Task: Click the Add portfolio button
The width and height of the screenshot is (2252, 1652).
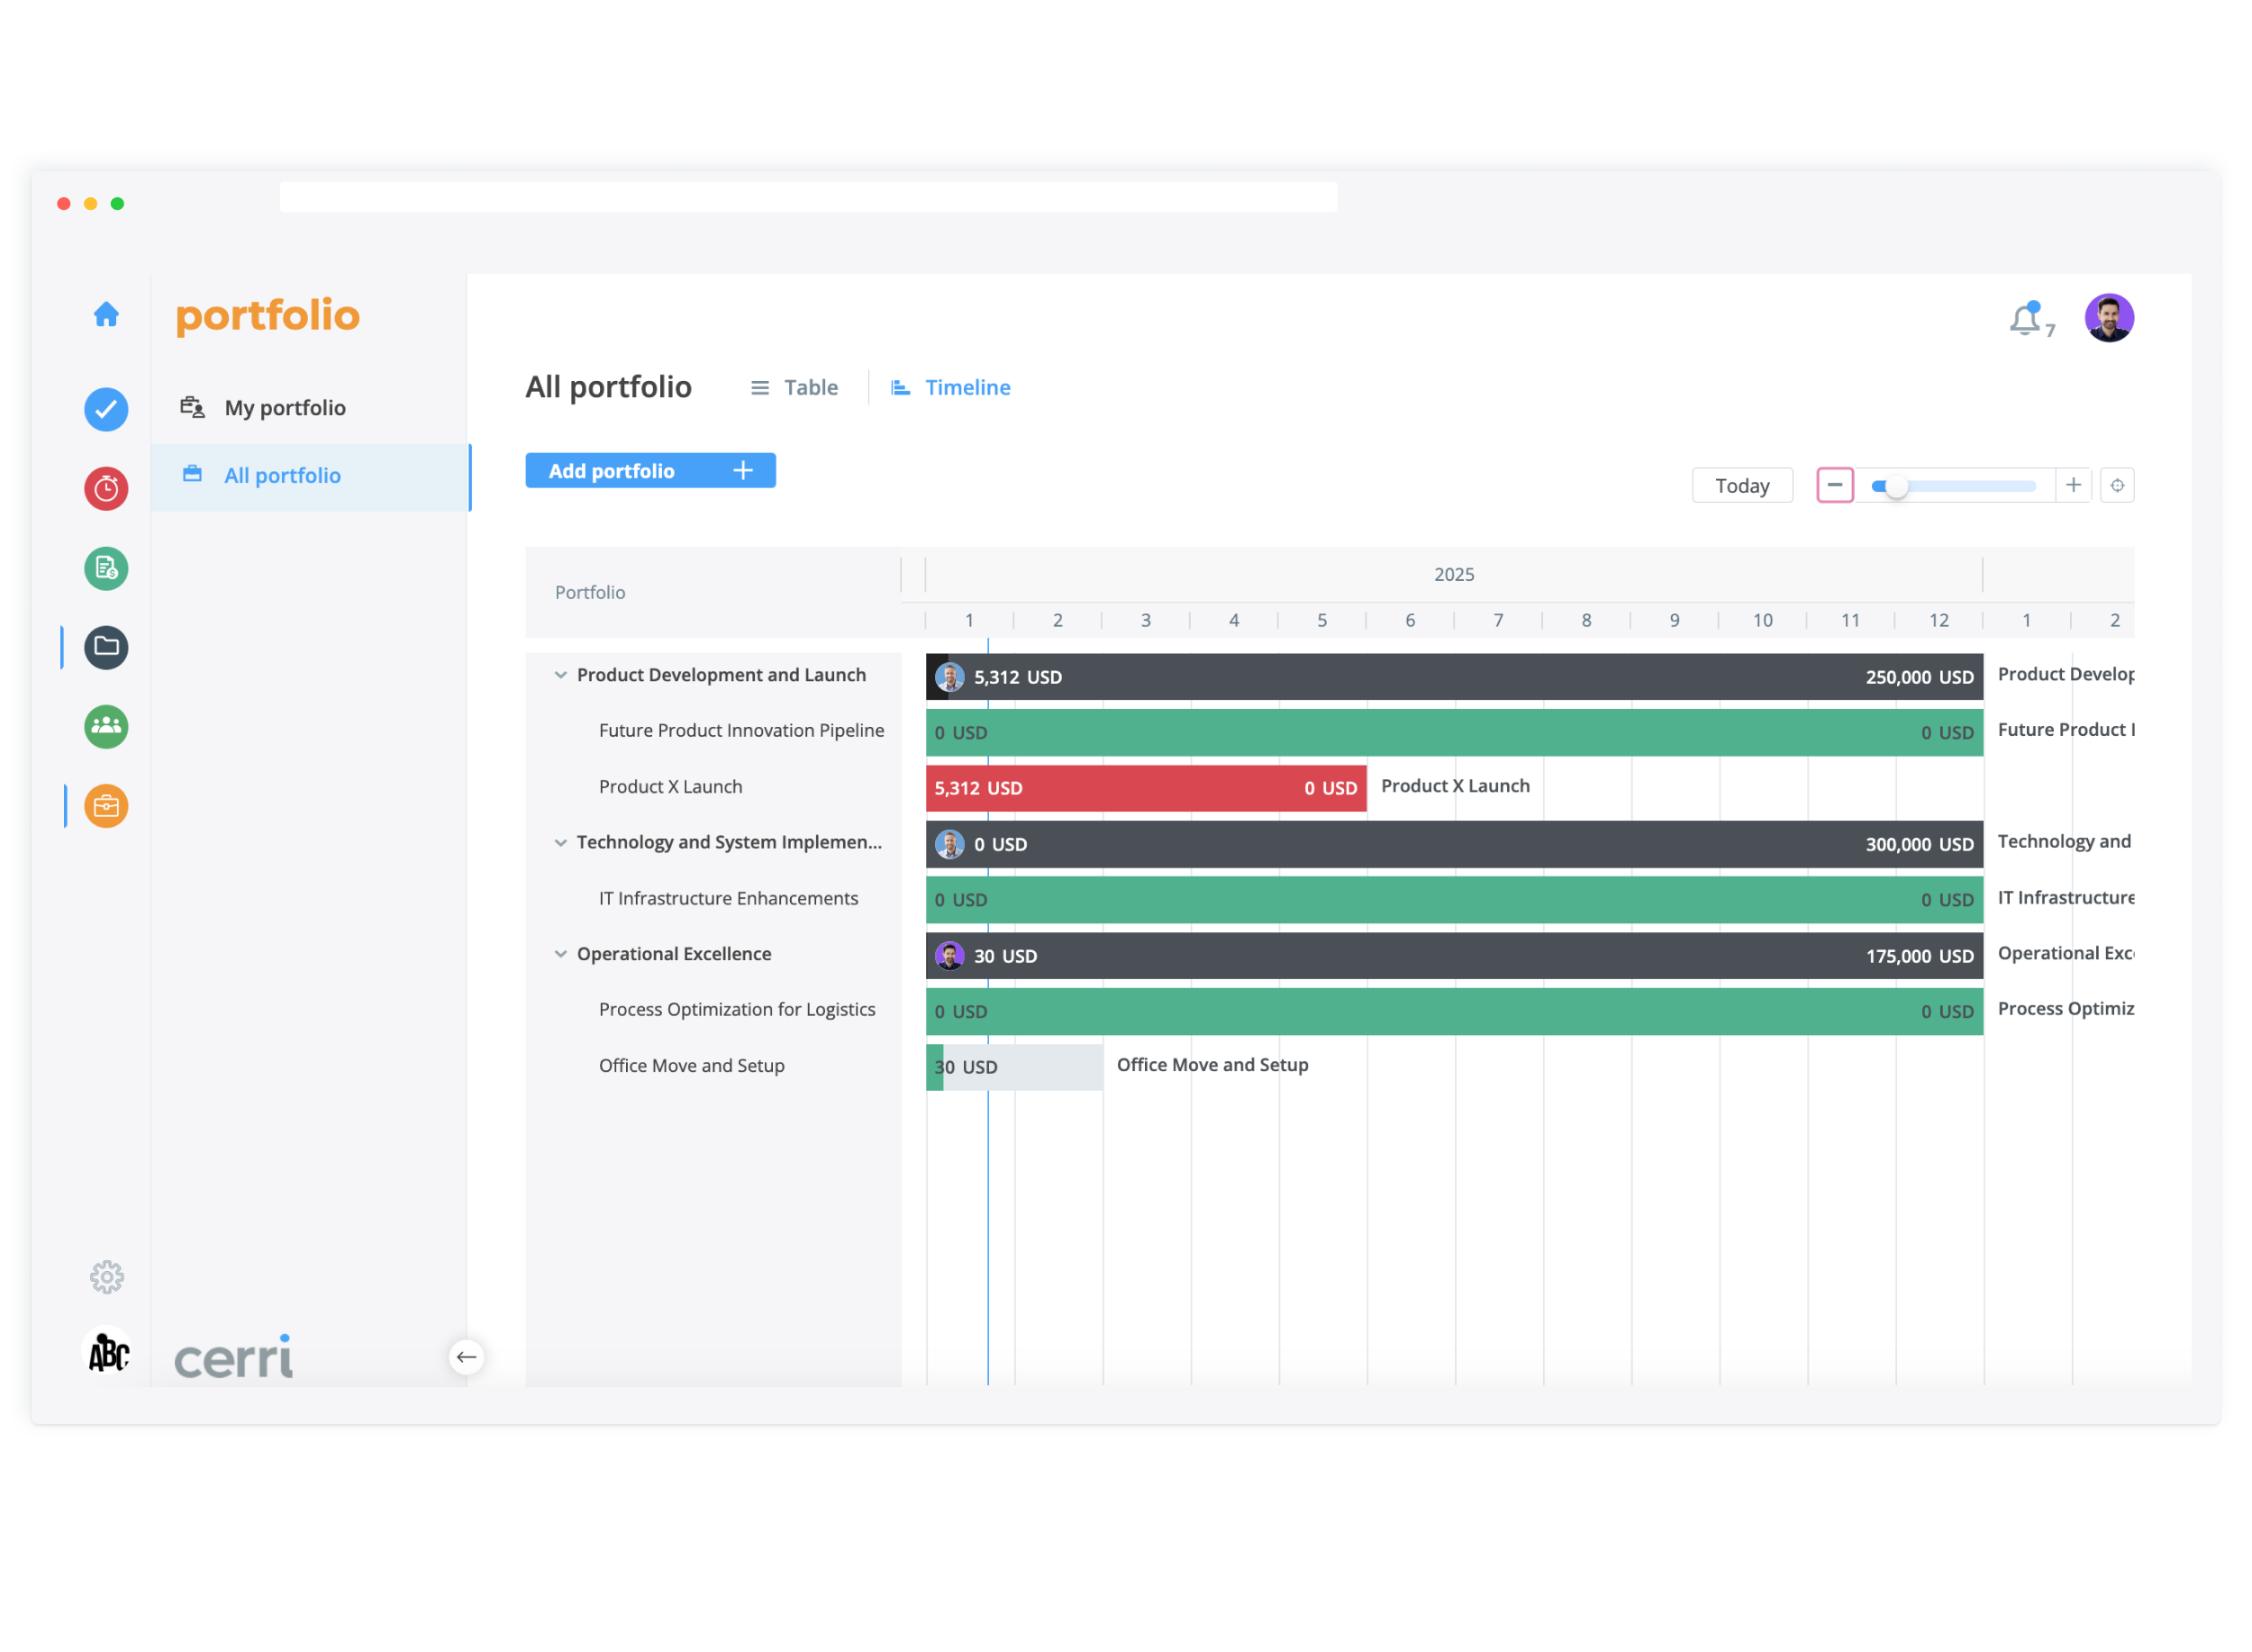Action: [650, 471]
